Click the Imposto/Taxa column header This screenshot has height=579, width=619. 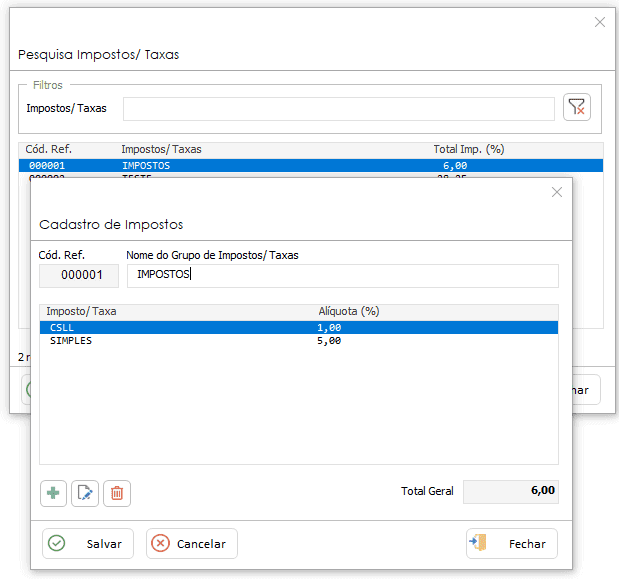coord(81,311)
